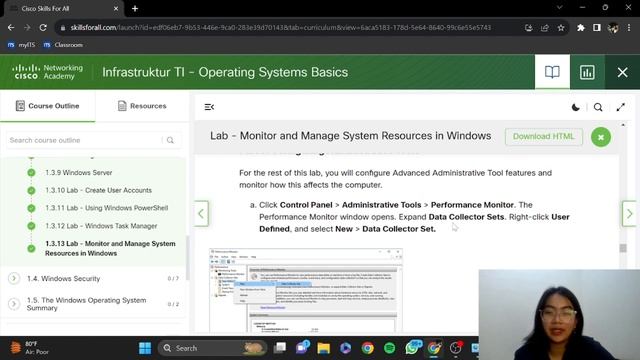The image size is (640, 360).
Task: Open the browser side panel icon
Action: pyautogui.click(x=597, y=28)
